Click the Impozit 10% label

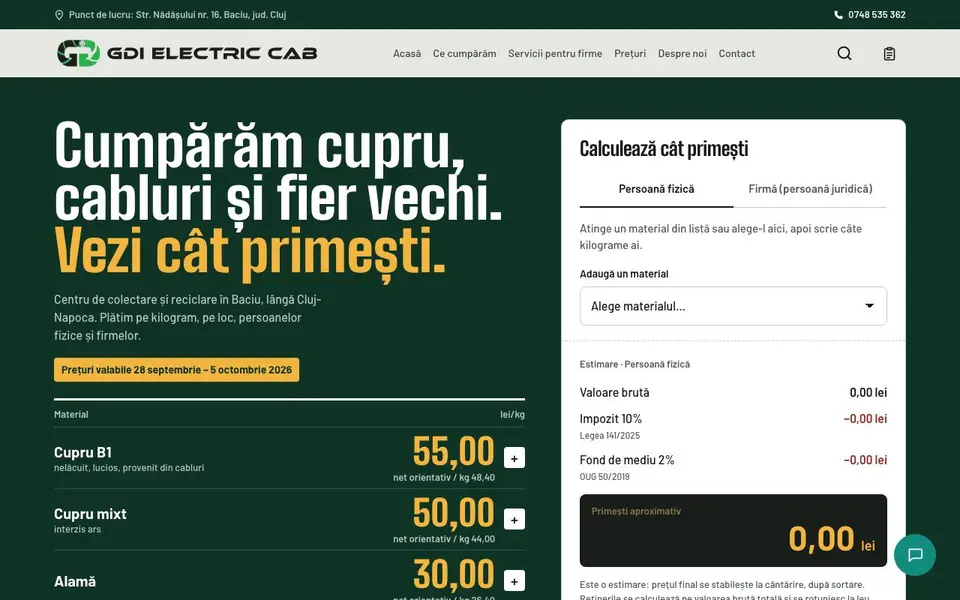(x=610, y=419)
